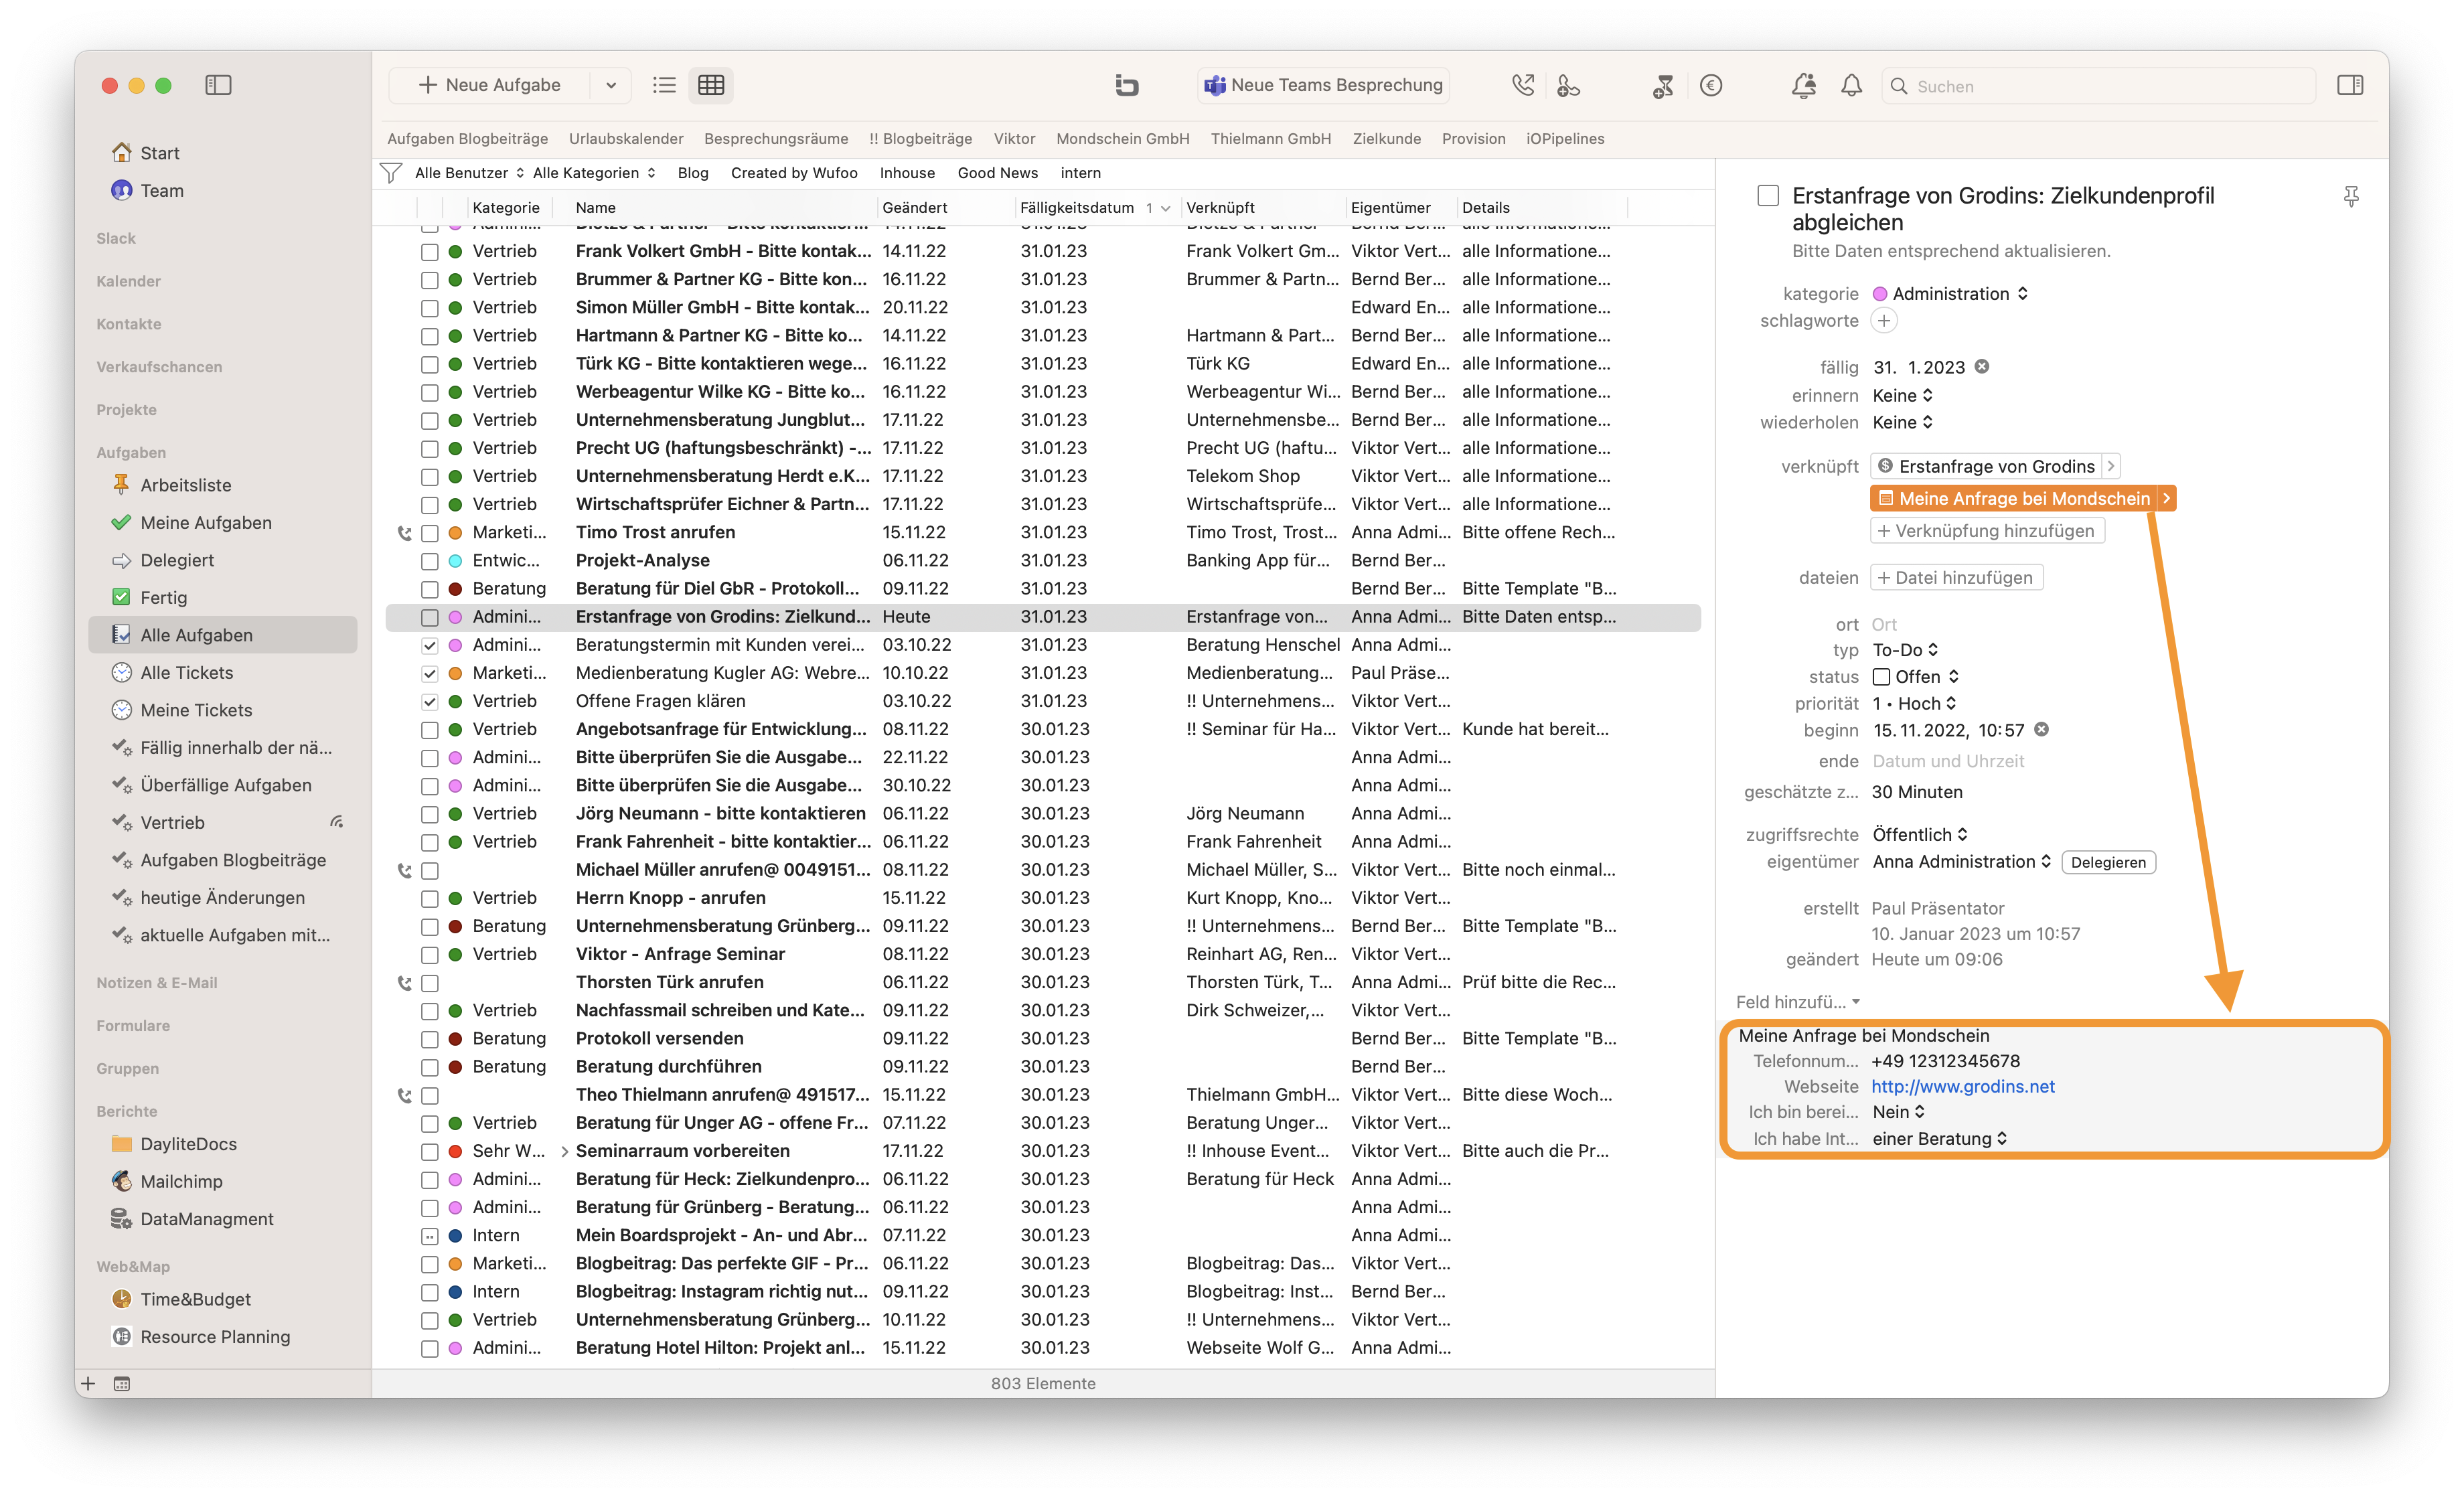
Task: Toggle the left sidebar icon
Action: (218, 85)
